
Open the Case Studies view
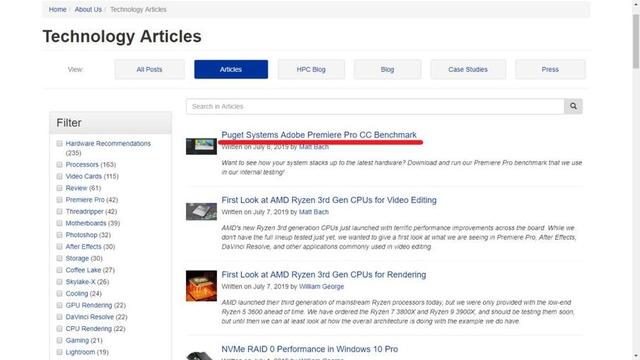click(468, 69)
